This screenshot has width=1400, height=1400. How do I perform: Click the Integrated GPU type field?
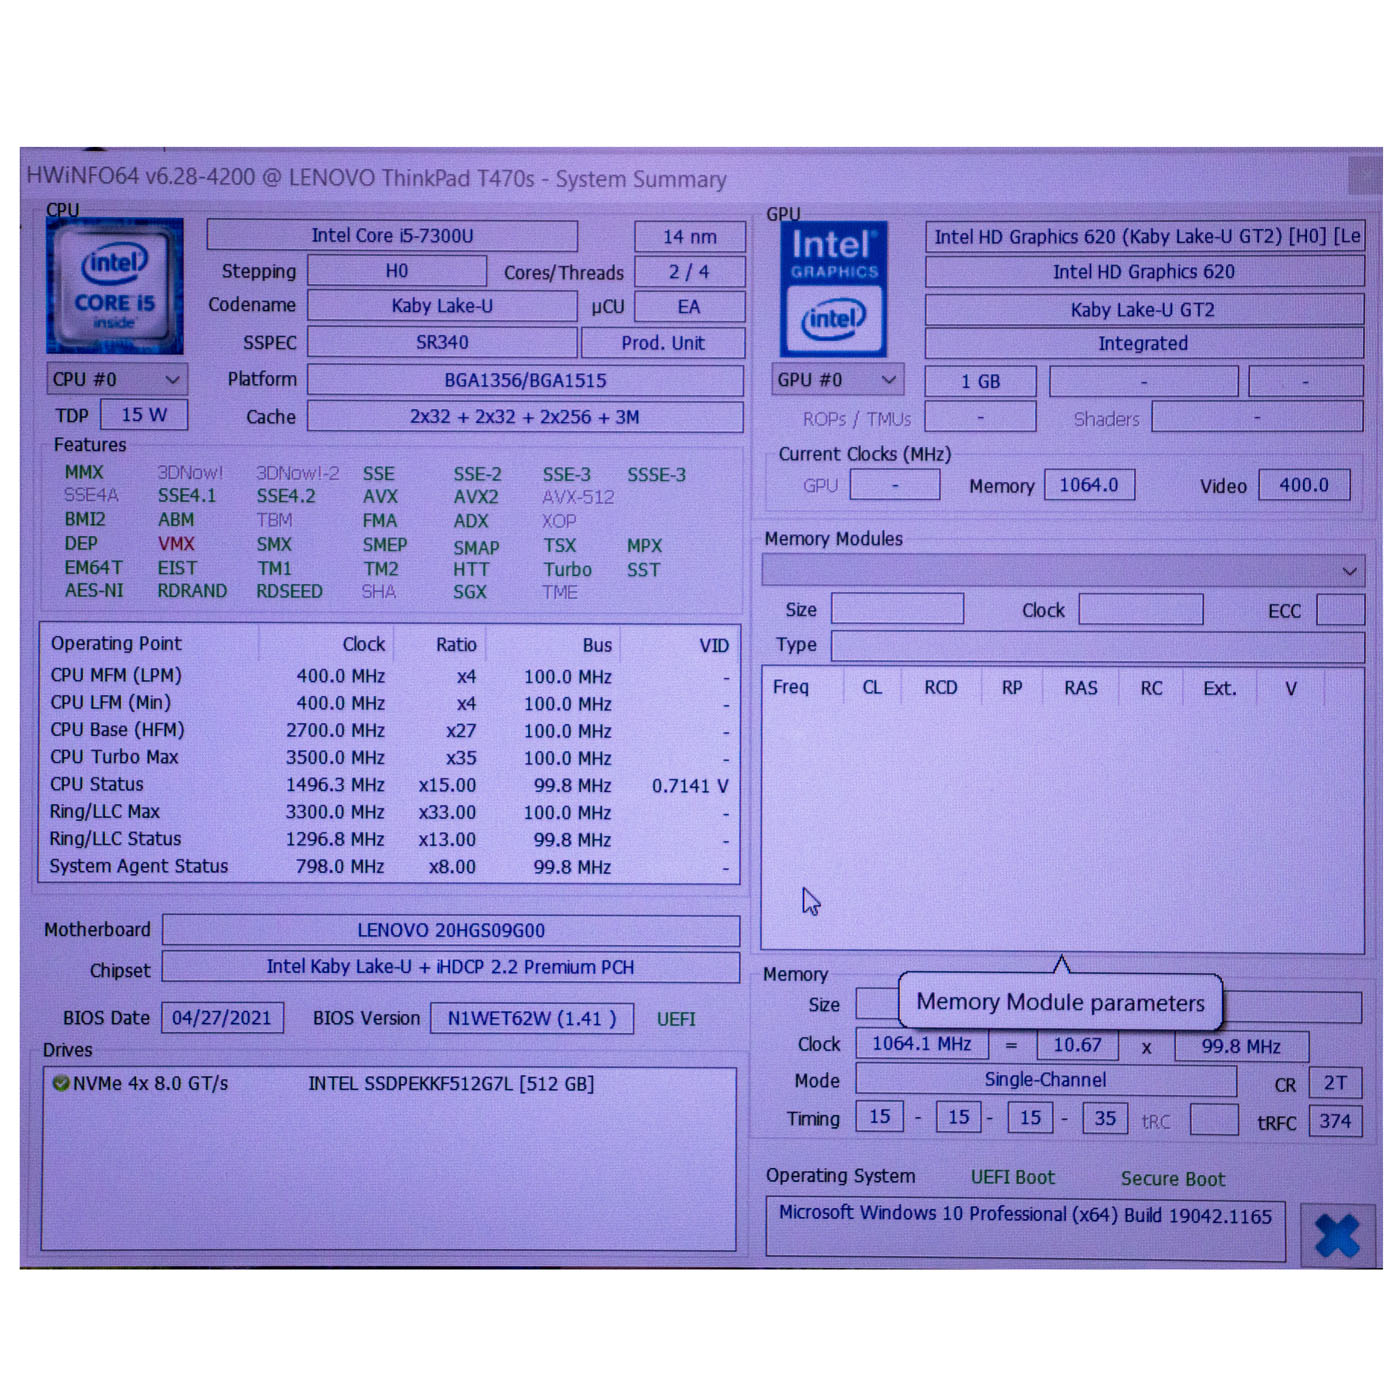1144,343
